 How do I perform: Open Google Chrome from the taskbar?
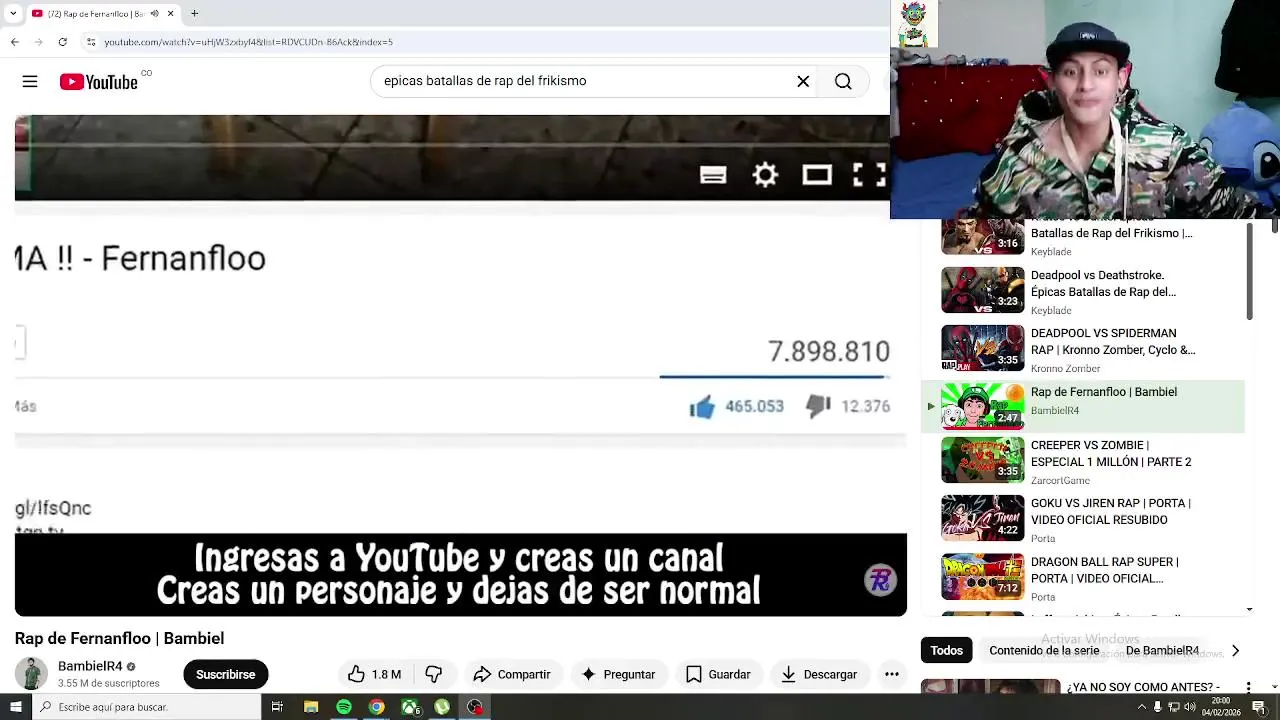(x=376, y=707)
